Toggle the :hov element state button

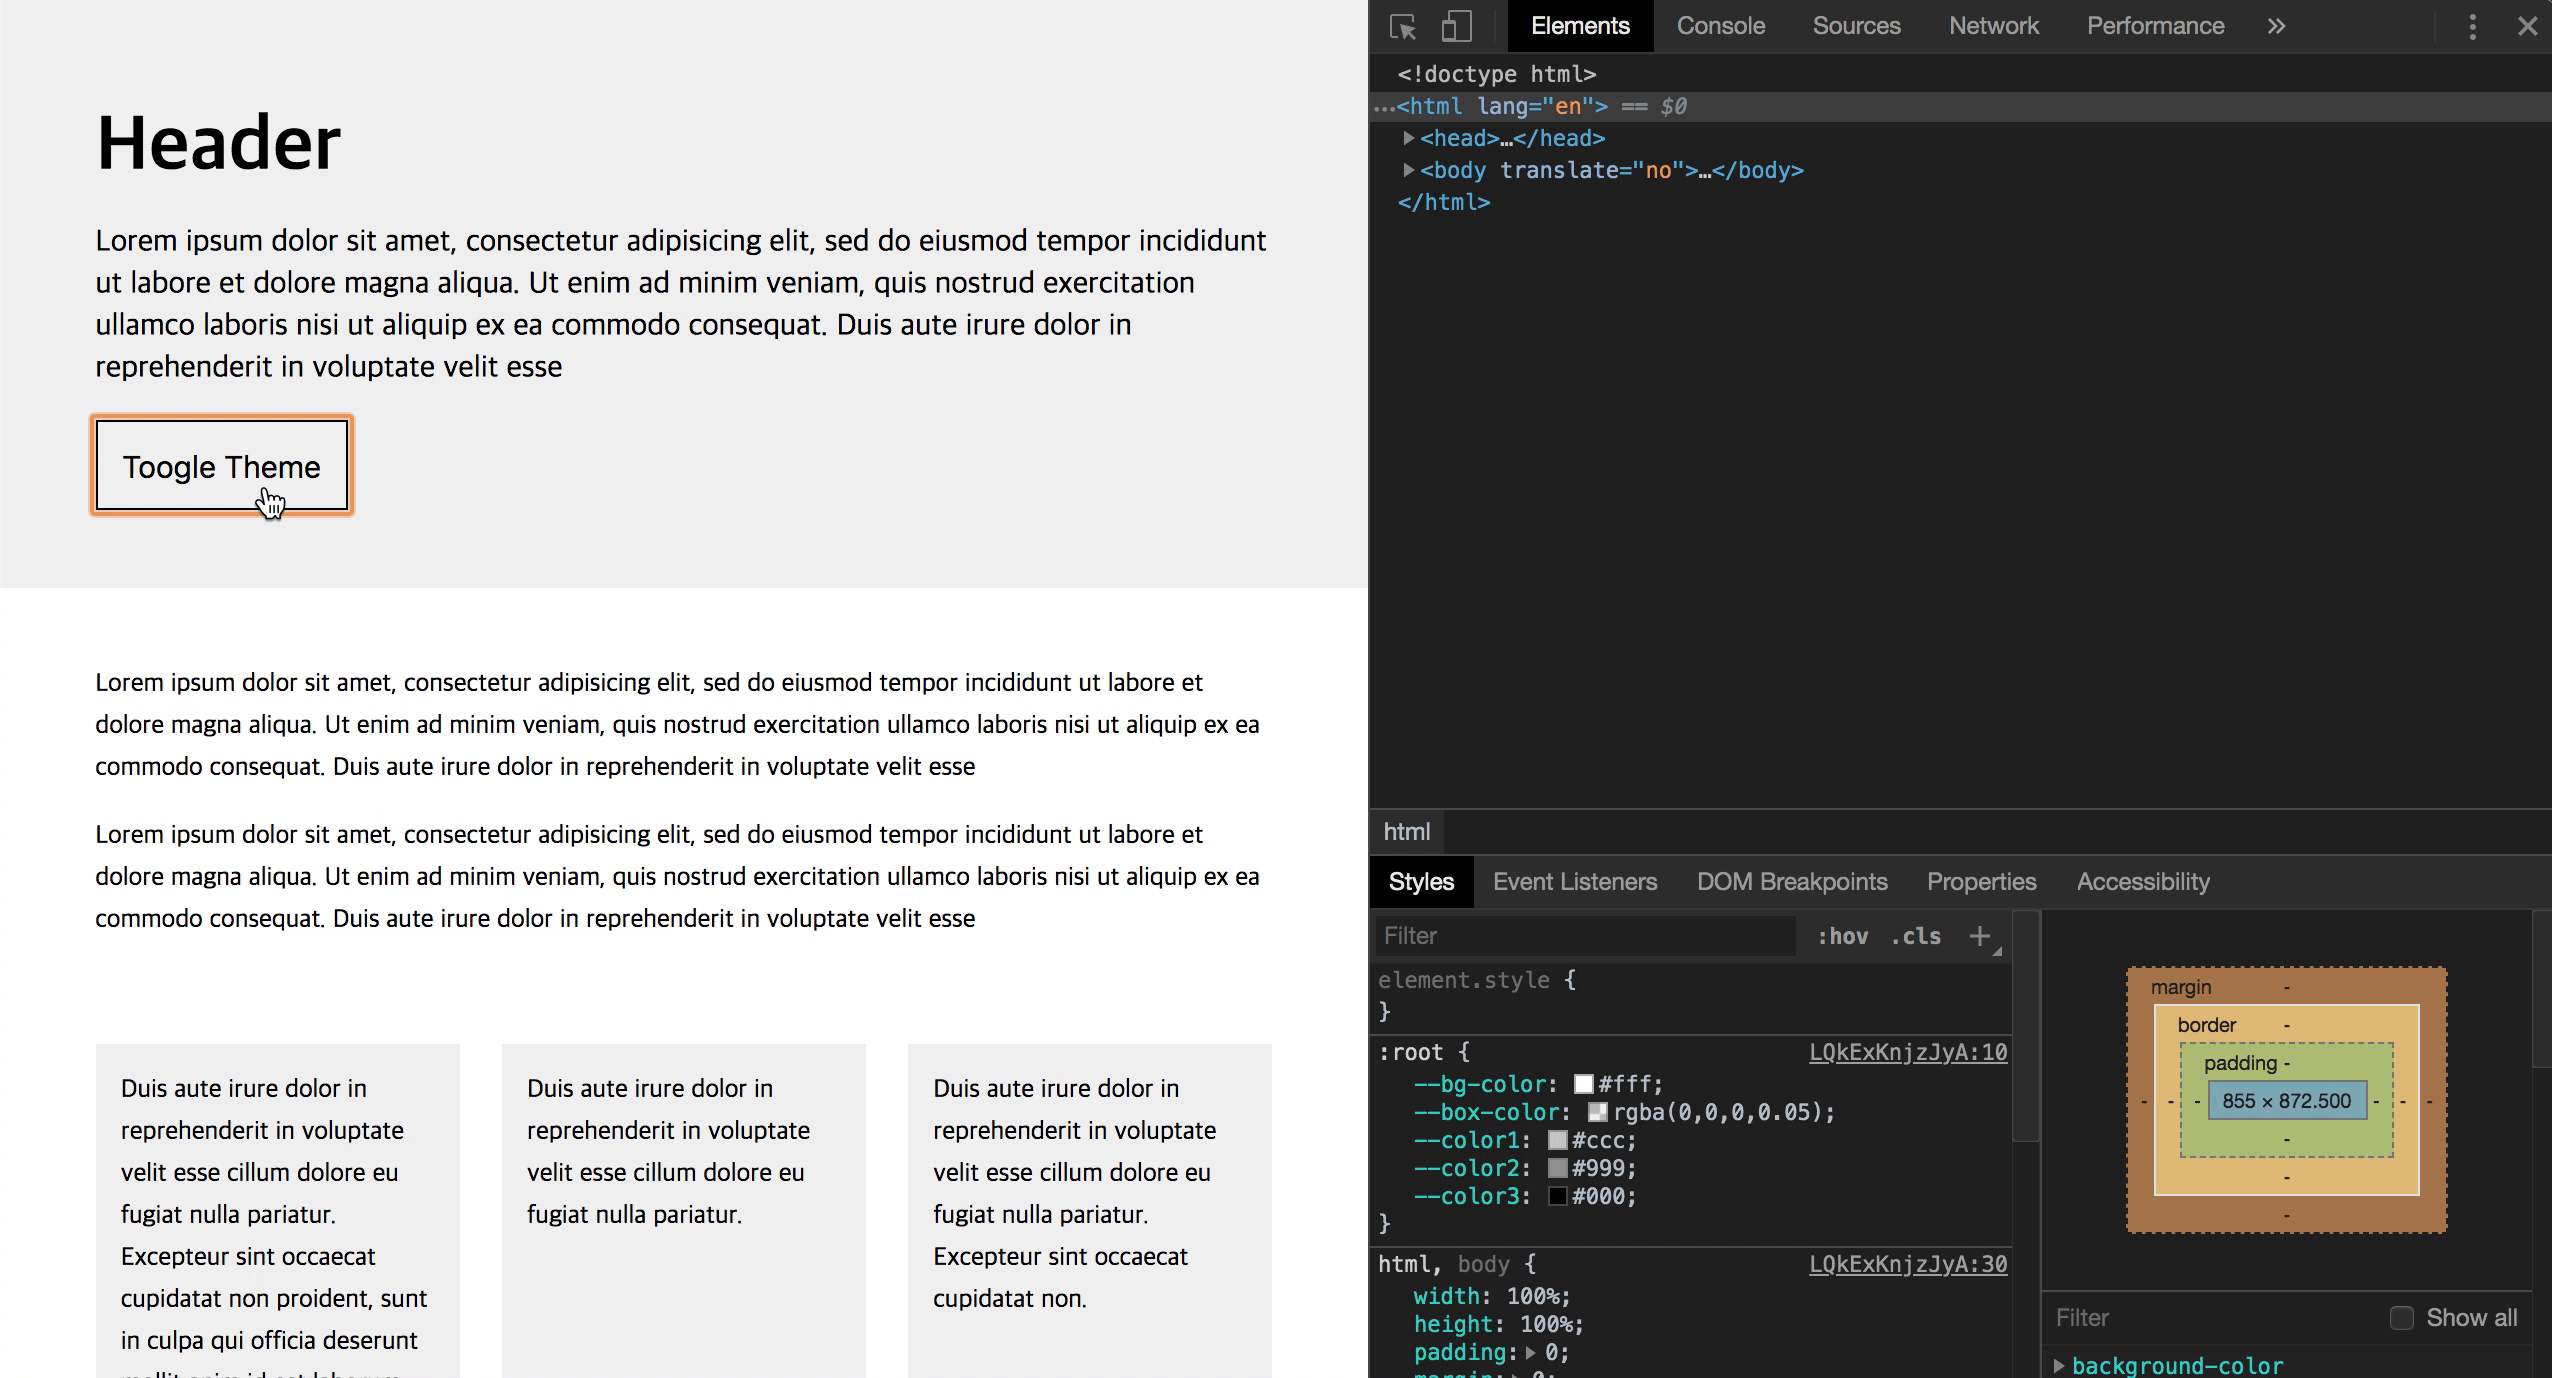click(x=1842, y=936)
